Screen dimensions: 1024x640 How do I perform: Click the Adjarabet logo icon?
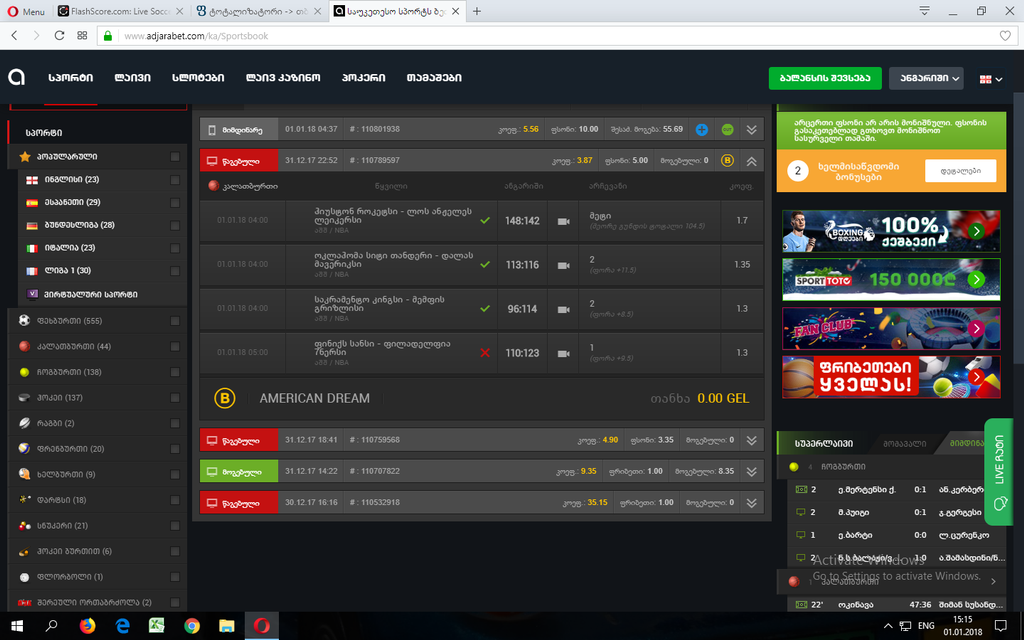pos(16,77)
